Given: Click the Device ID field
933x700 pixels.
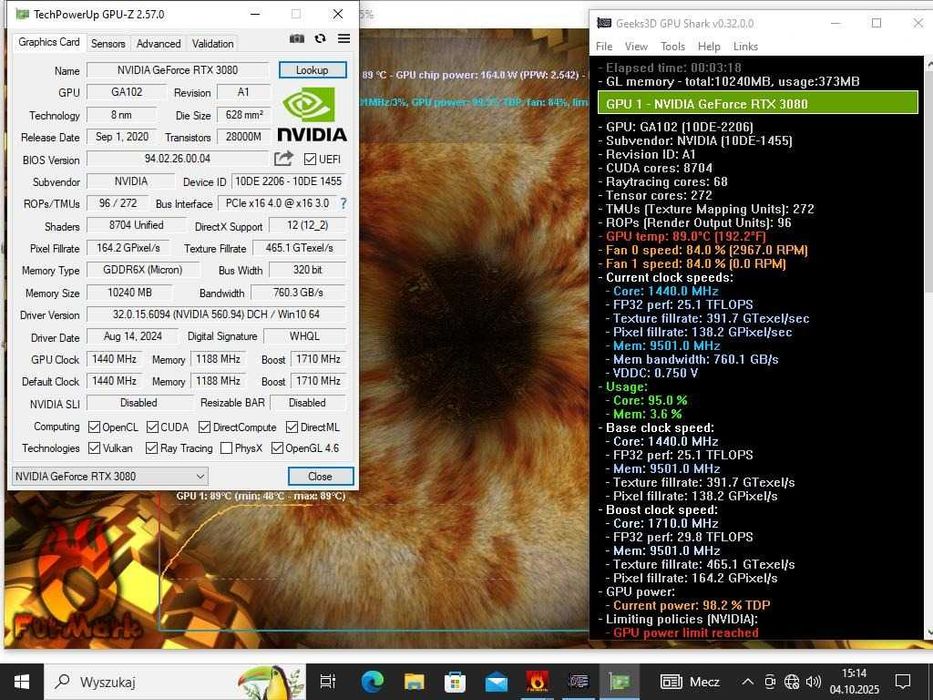Looking at the screenshot, I should point(288,181).
